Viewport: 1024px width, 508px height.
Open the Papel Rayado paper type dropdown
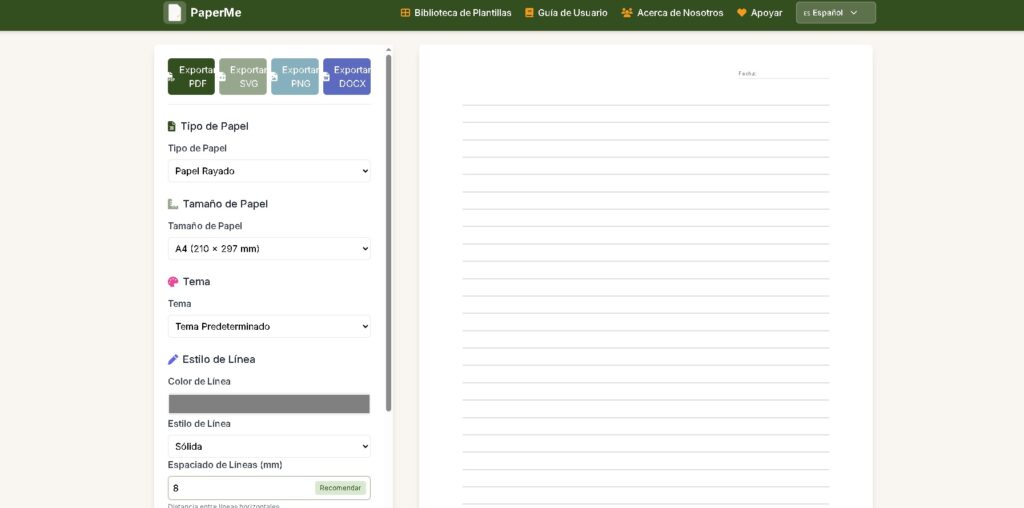pyautogui.click(x=269, y=171)
